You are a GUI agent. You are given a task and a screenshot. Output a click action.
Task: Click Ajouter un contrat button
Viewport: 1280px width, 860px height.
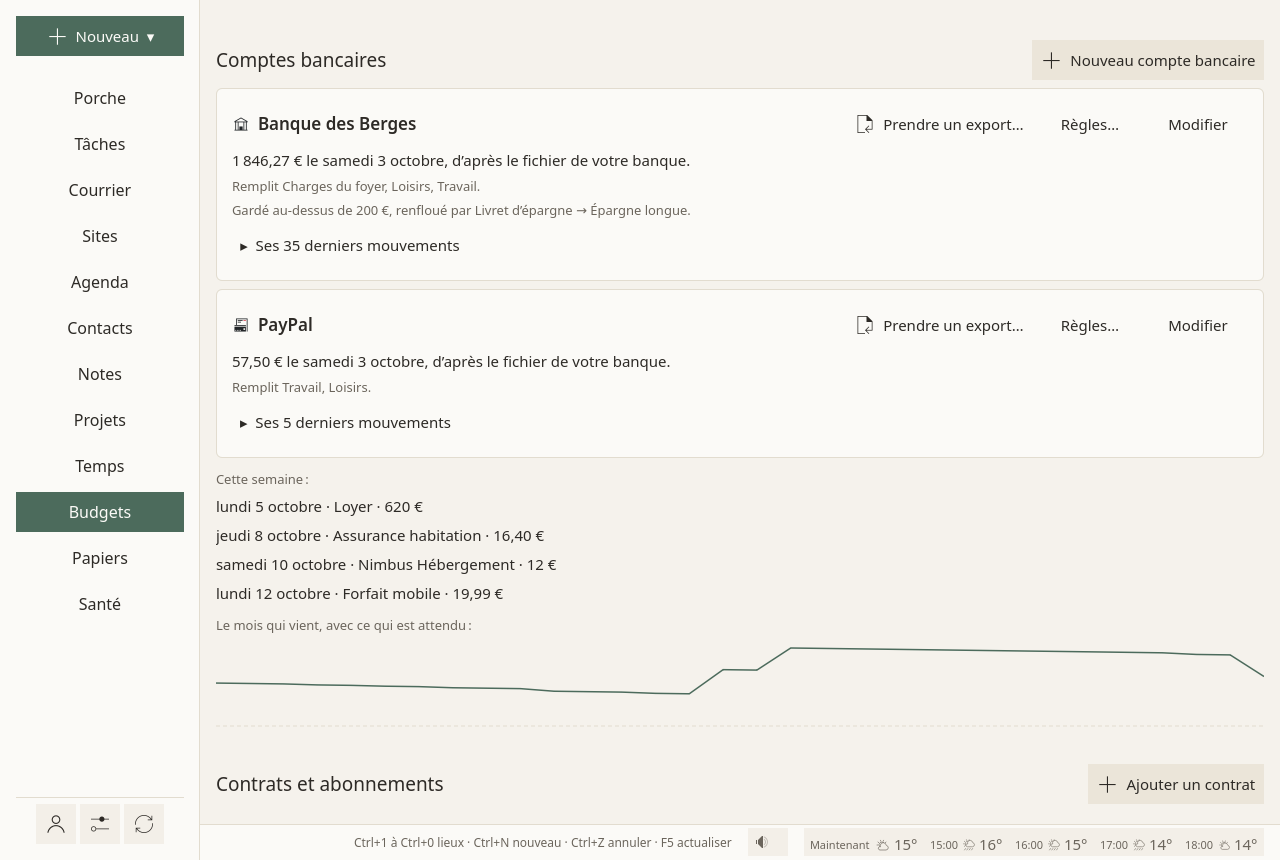pos(1176,784)
